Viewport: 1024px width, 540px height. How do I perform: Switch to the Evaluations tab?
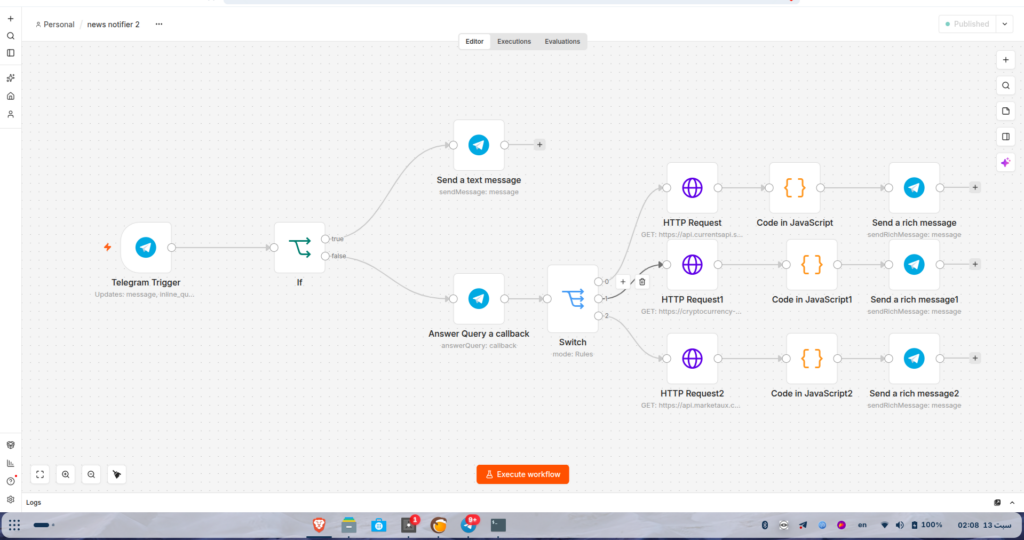click(x=562, y=42)
